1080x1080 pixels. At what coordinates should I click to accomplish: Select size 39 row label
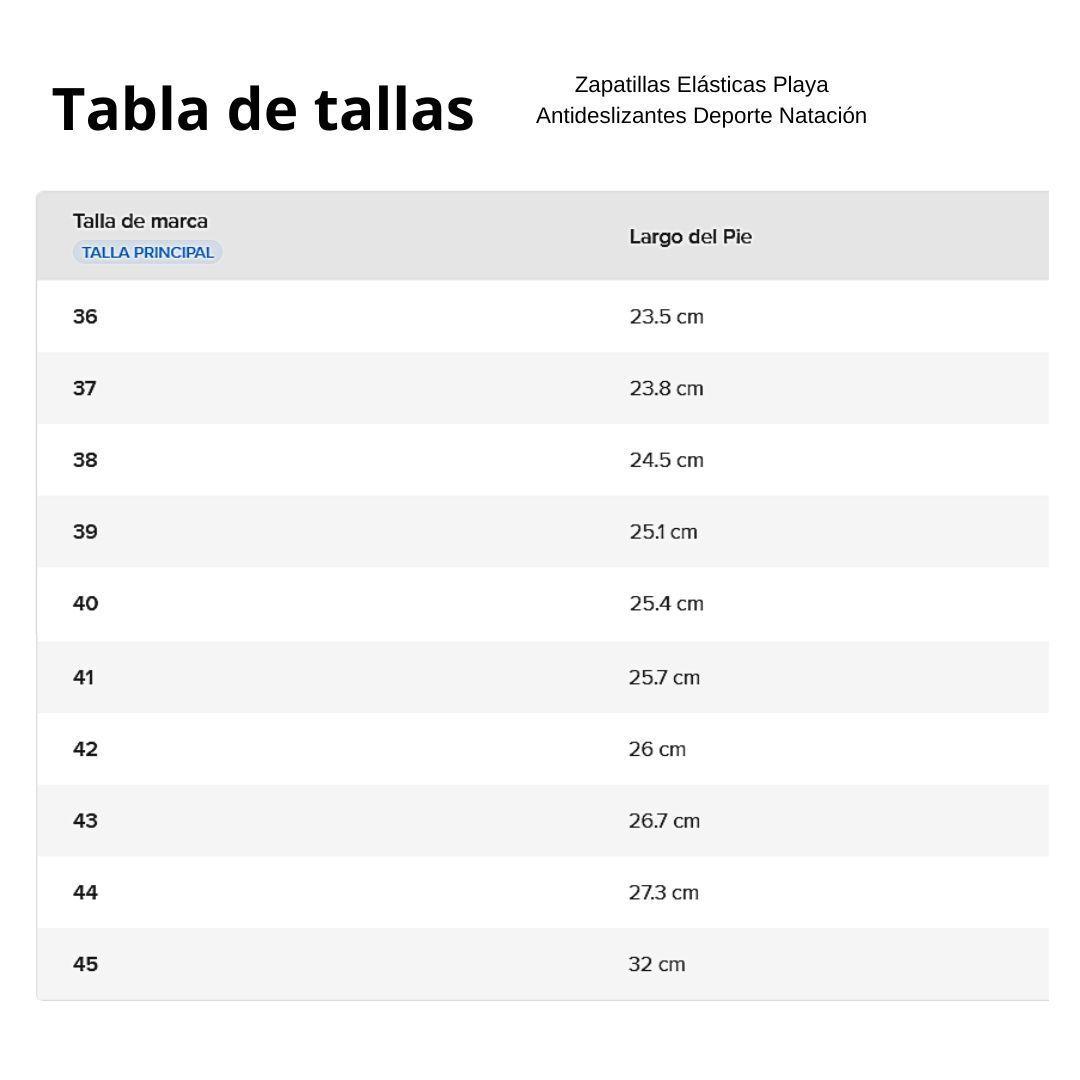click(x=85, y=532)
